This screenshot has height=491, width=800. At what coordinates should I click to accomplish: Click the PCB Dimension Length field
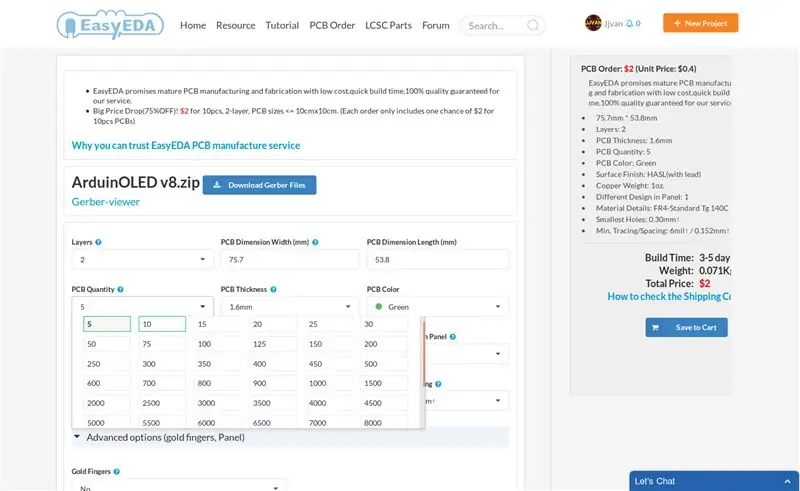(x=438, y=259)
